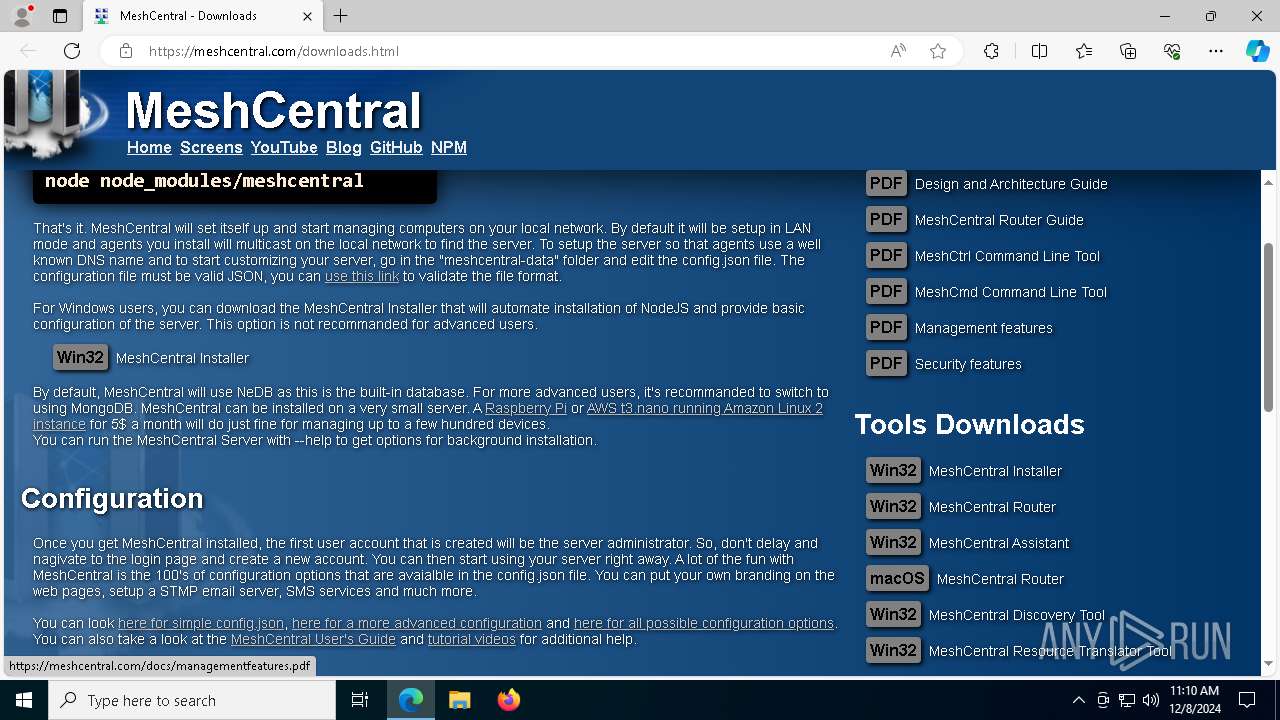The width and height of the screenshot is (1280, 720).
Task: Open the Favorites list icon
Action: coord(1084,51)
